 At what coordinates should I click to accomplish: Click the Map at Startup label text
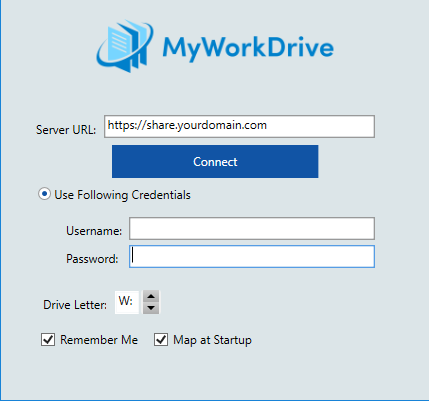coord(212,340)
